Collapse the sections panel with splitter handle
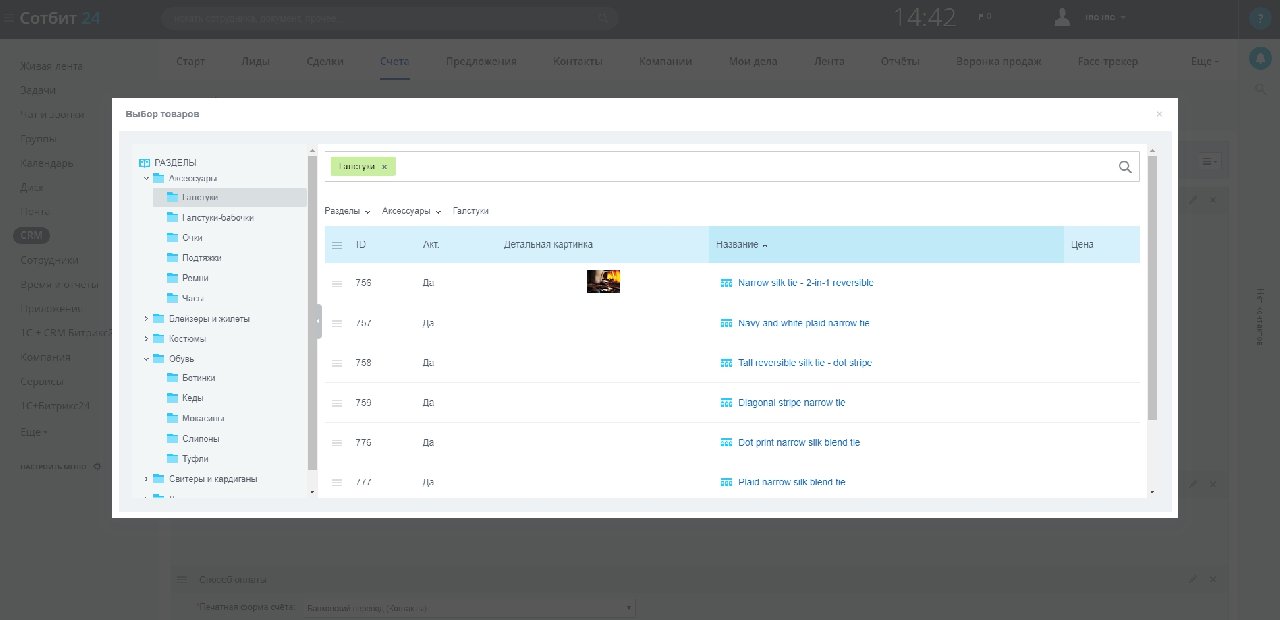The image size is (1280, 620). [319, 321]
